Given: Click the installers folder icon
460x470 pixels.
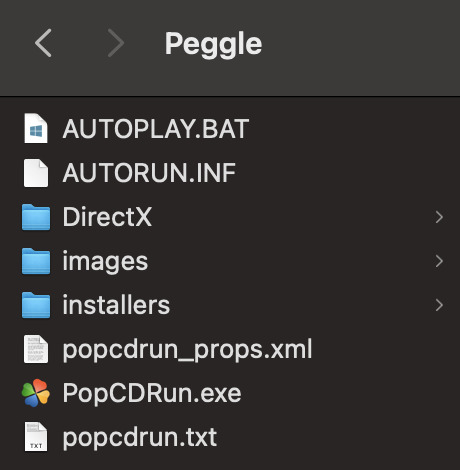Looking at the screenshot, I should [x=36, y=305].
